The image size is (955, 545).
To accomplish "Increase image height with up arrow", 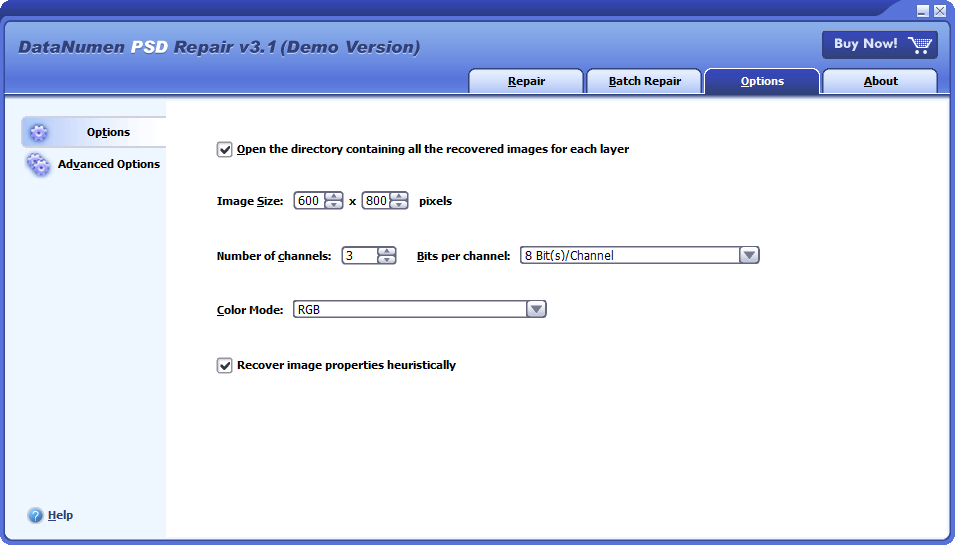I will click(399, 196).
